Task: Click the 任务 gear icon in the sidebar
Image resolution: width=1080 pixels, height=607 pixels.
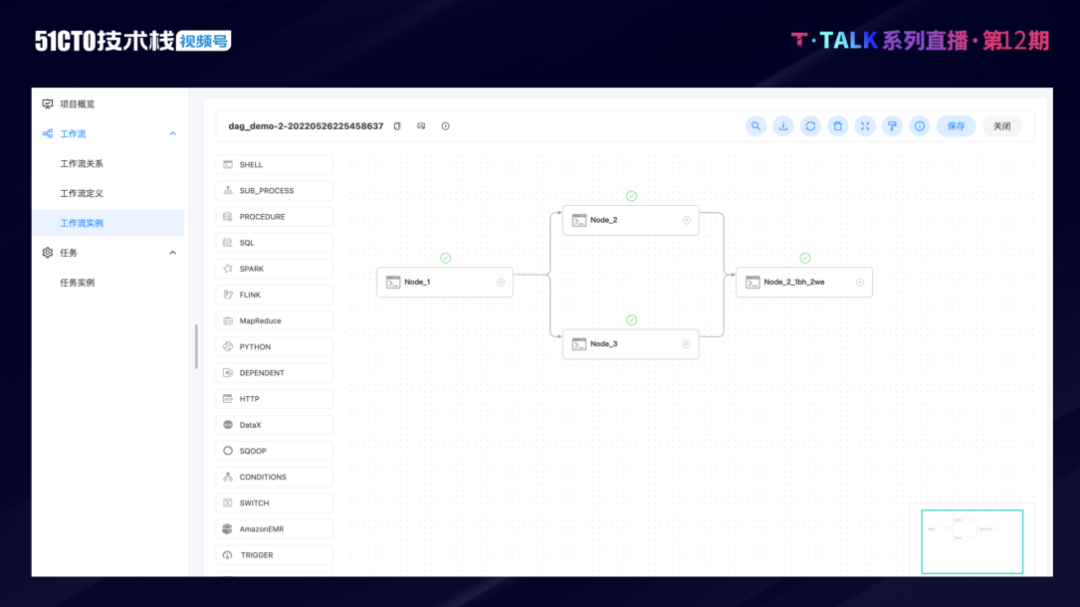Action: tap(48, 253)
